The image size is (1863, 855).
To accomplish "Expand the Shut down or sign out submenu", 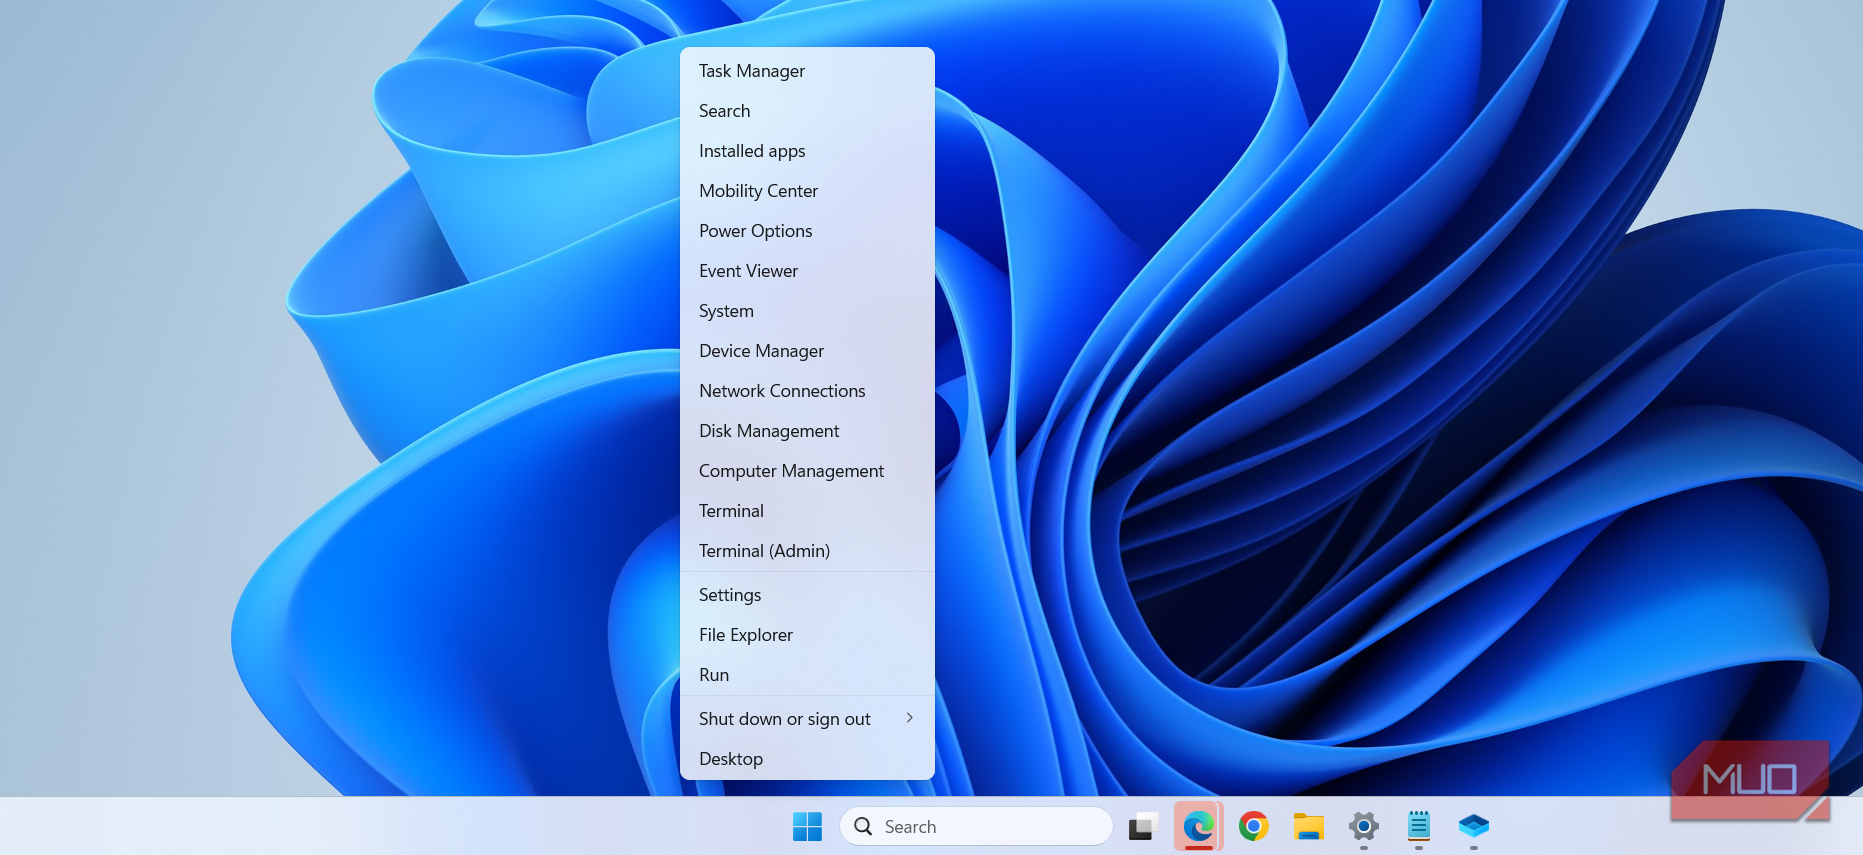I will (807, 719).
